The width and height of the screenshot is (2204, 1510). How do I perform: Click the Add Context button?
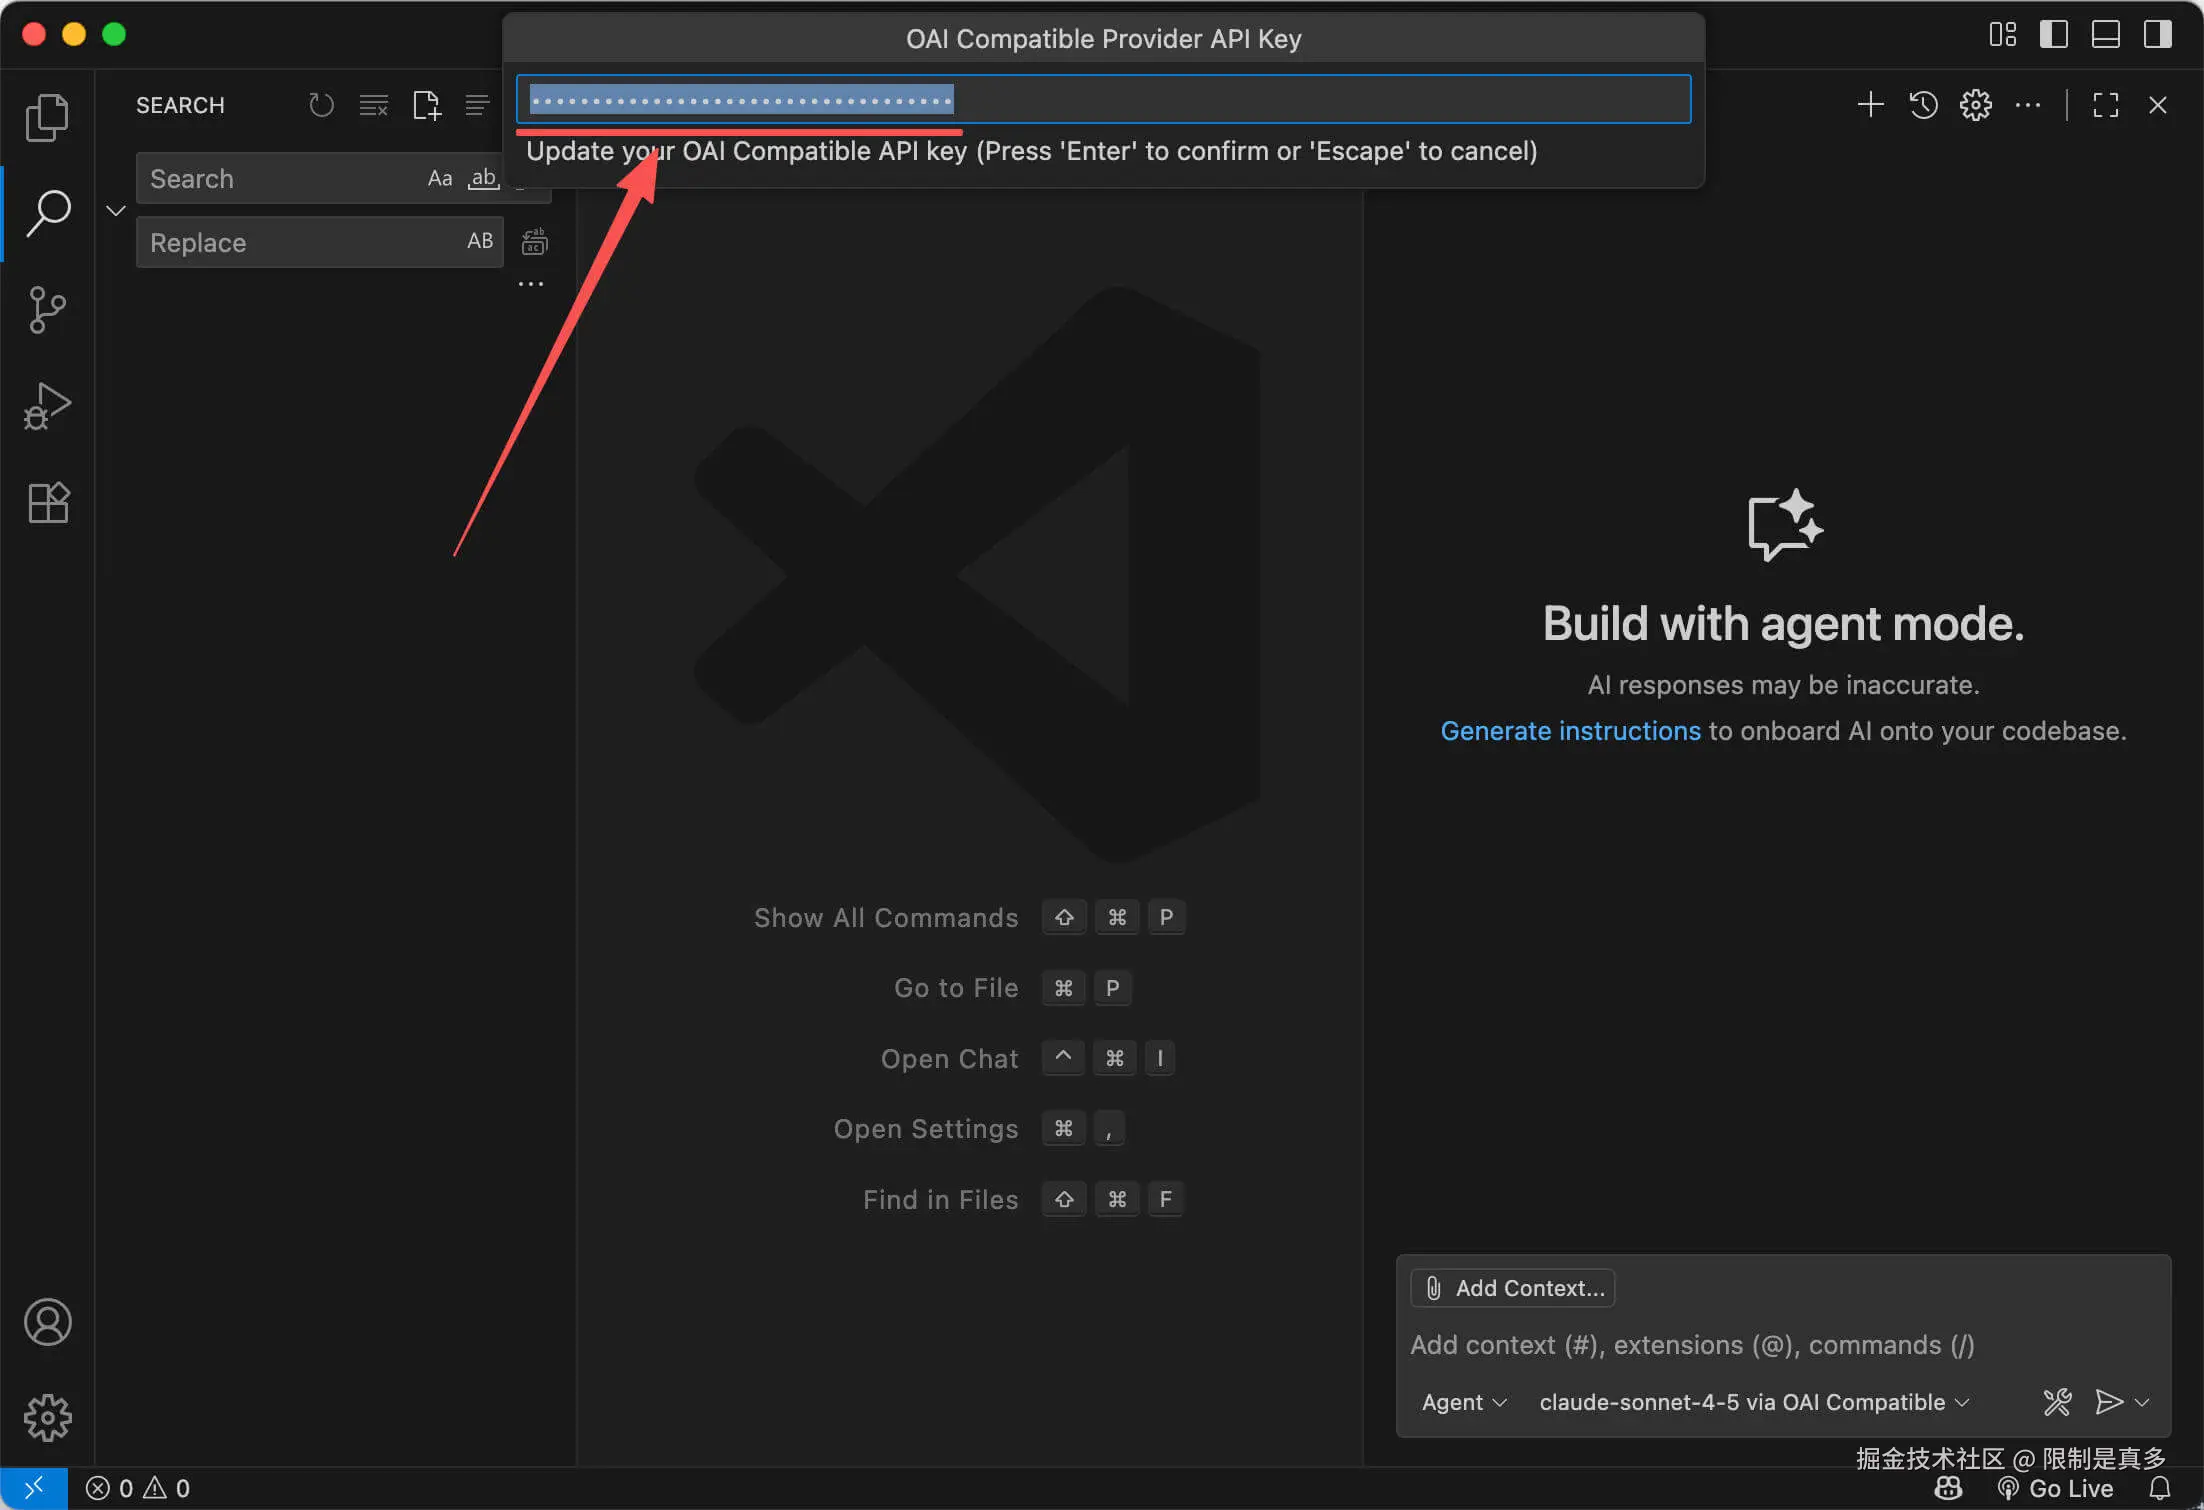click(1513, 1288)
